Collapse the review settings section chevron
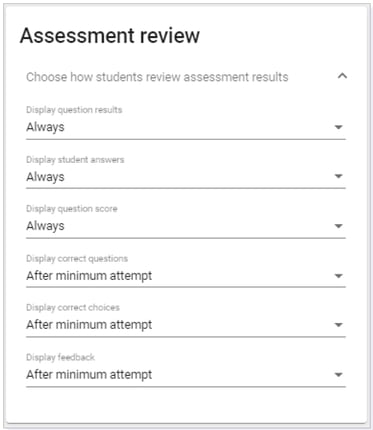 [x=342, y=76]
